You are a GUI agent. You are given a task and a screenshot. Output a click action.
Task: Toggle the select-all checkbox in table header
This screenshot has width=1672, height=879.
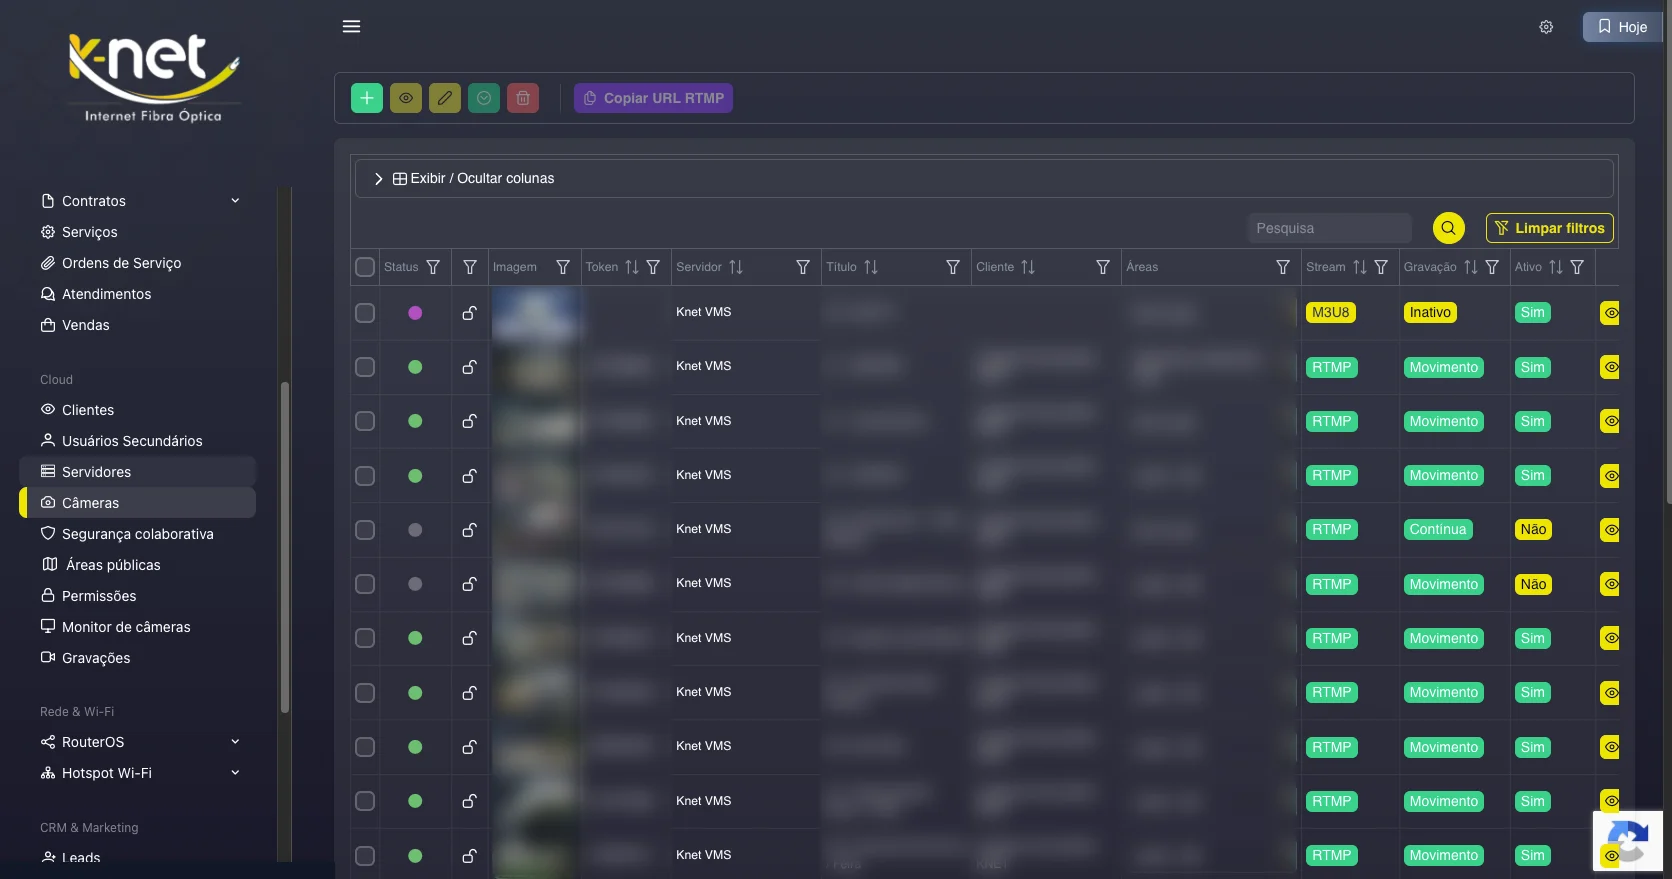tap(365, 267)
